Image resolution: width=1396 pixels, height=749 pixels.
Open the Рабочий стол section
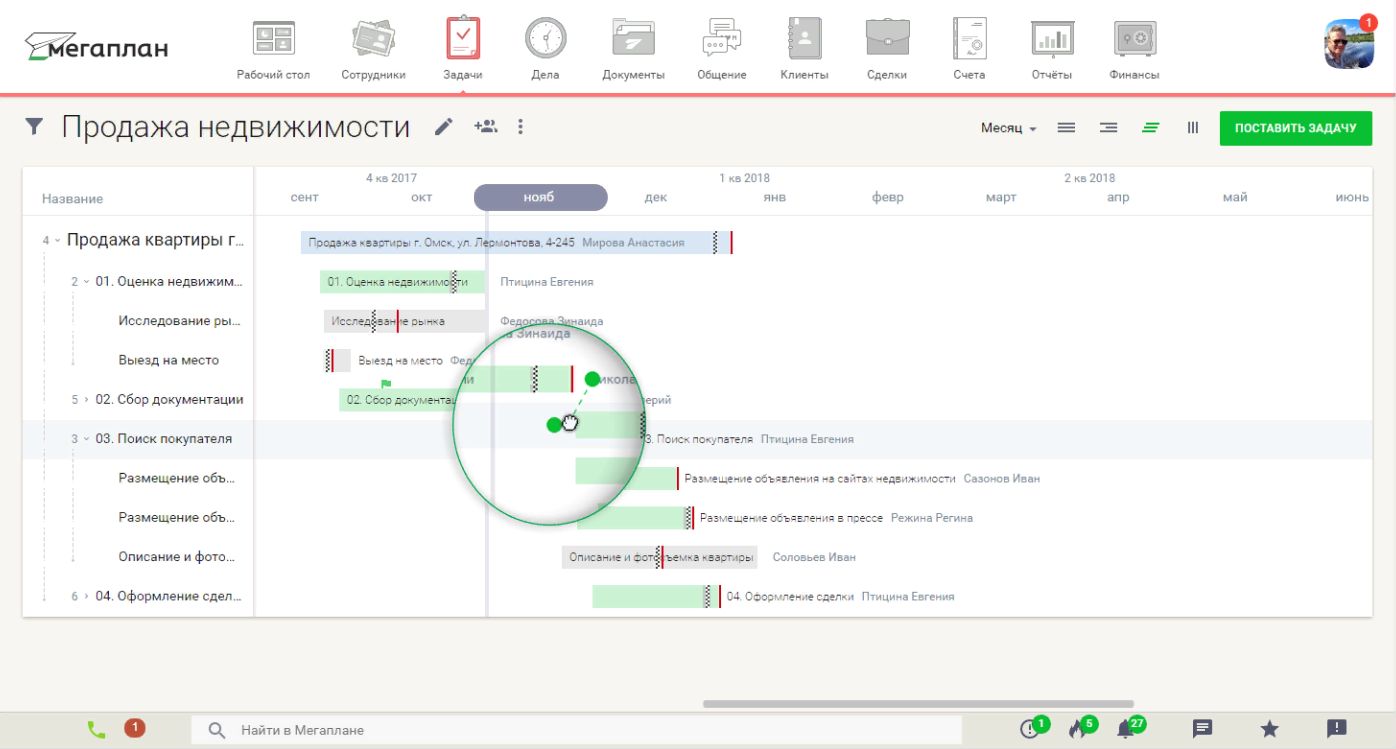[x=273, y=49]
